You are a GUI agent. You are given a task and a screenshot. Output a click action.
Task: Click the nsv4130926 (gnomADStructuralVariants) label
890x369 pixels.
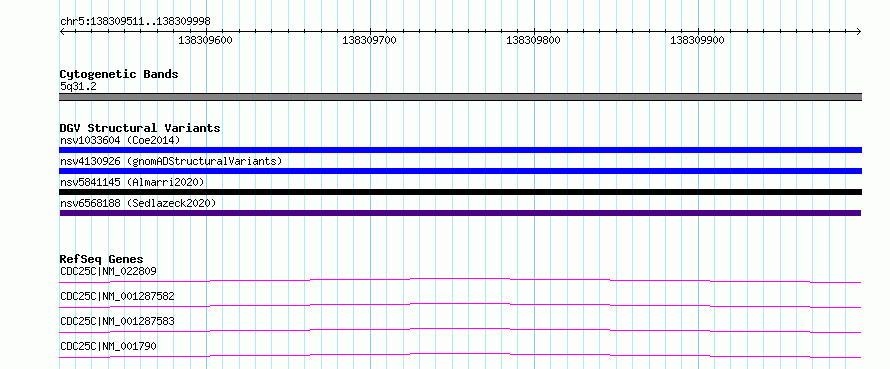[x=171, y=161]
